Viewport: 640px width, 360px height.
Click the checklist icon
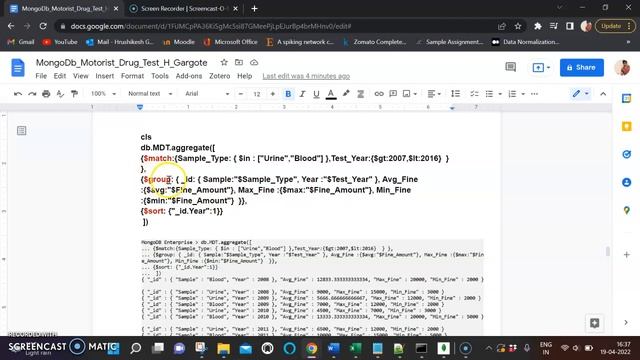tap(474, 94)
